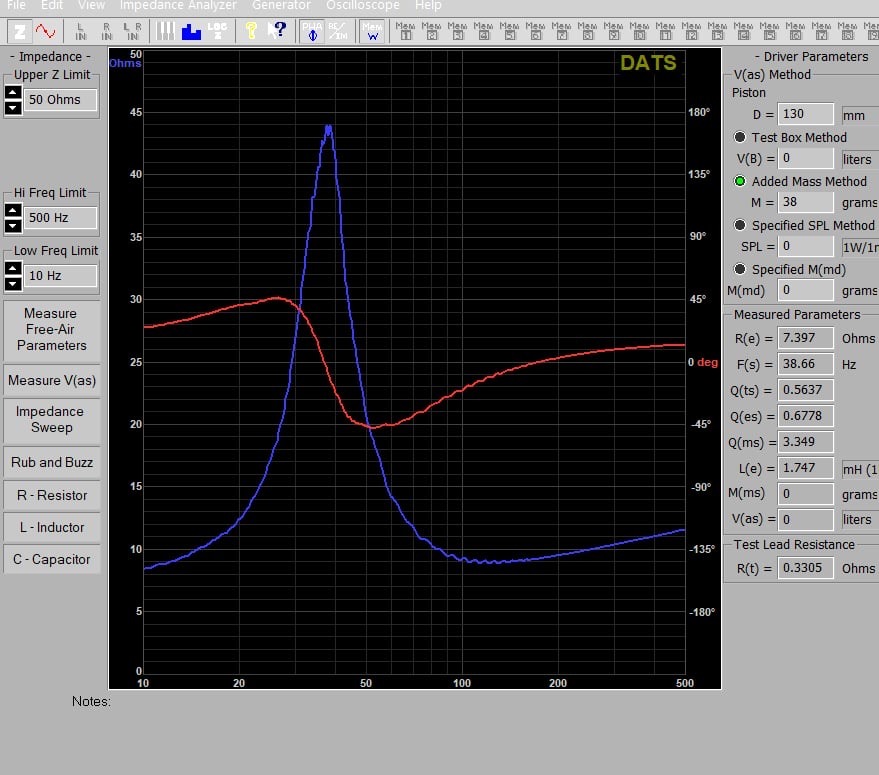879x775 pixels.
Task: Click Measure Free-Air Parameters button
Action: 52,330
